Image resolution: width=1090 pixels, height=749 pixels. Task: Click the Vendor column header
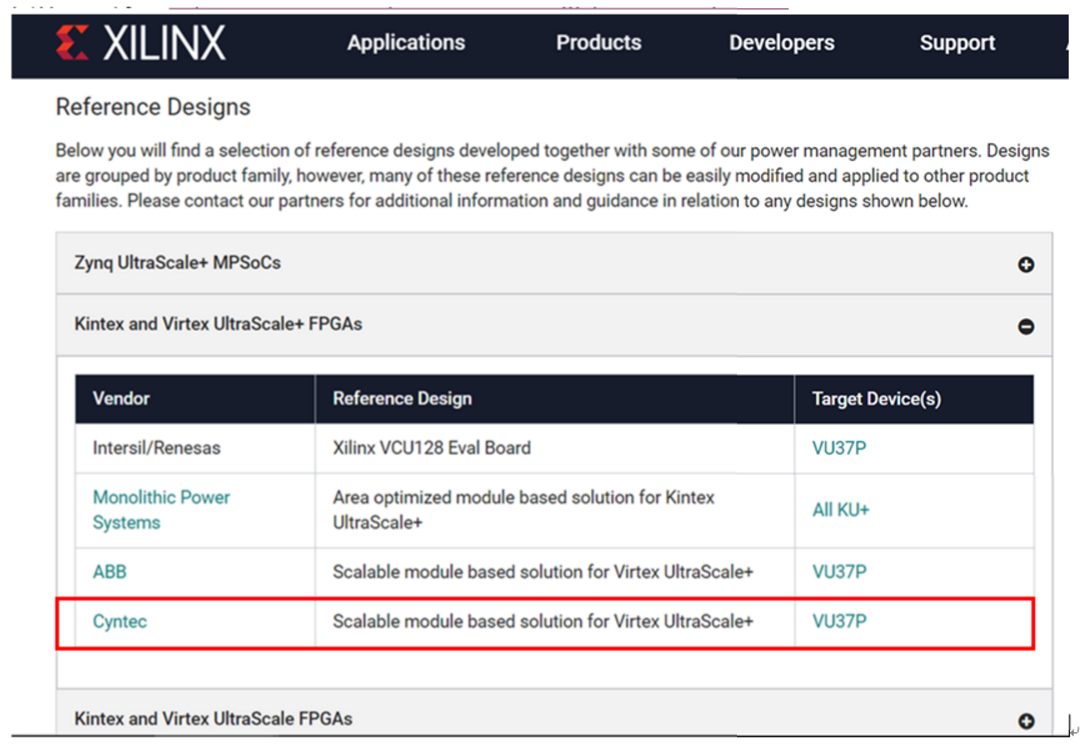click(x=121, y=399)
